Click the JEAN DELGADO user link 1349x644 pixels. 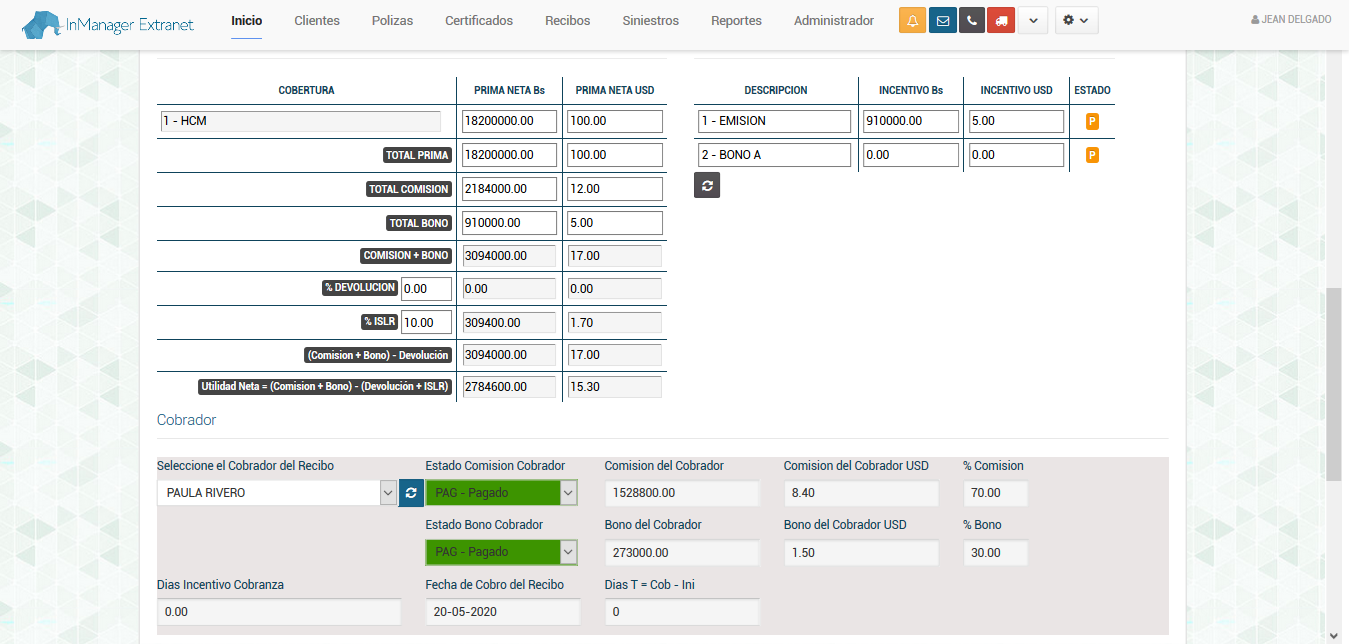point(1291,20)
